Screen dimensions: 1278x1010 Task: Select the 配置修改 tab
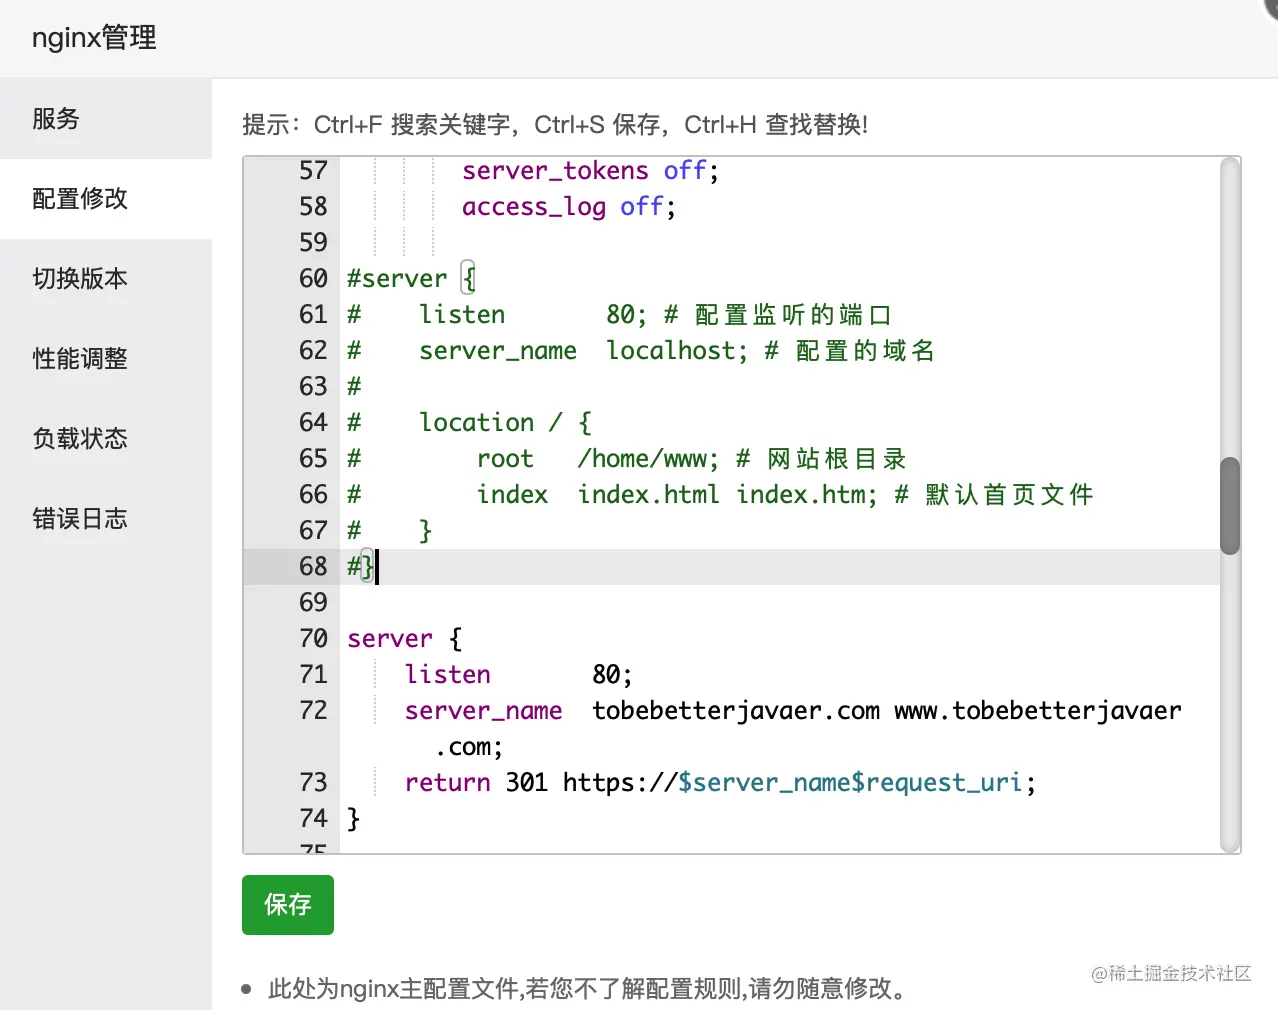pyautogui.click(x=105, y=199)
